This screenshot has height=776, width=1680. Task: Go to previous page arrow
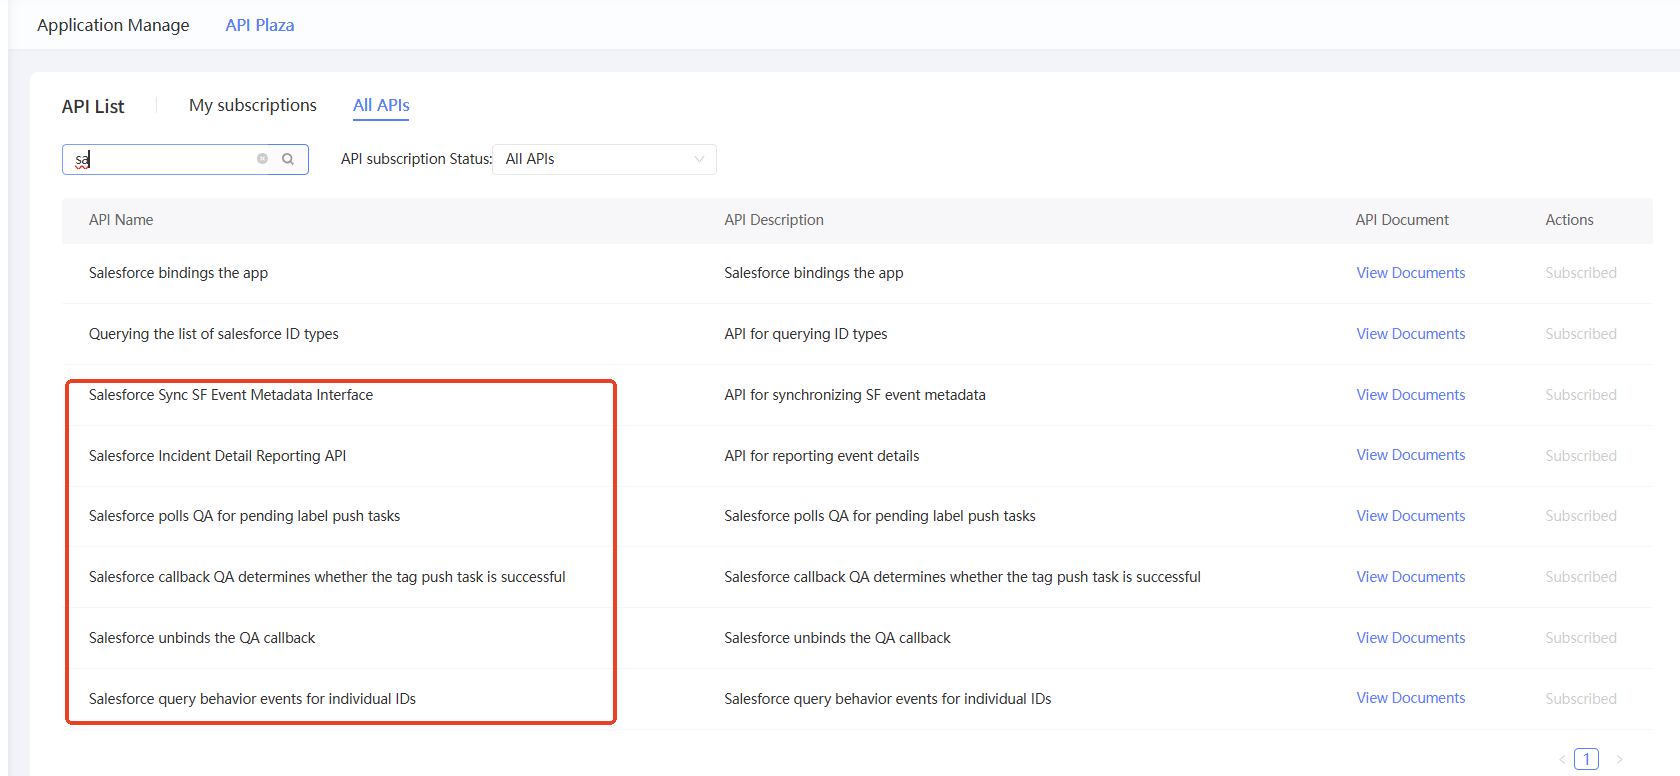1561,759
